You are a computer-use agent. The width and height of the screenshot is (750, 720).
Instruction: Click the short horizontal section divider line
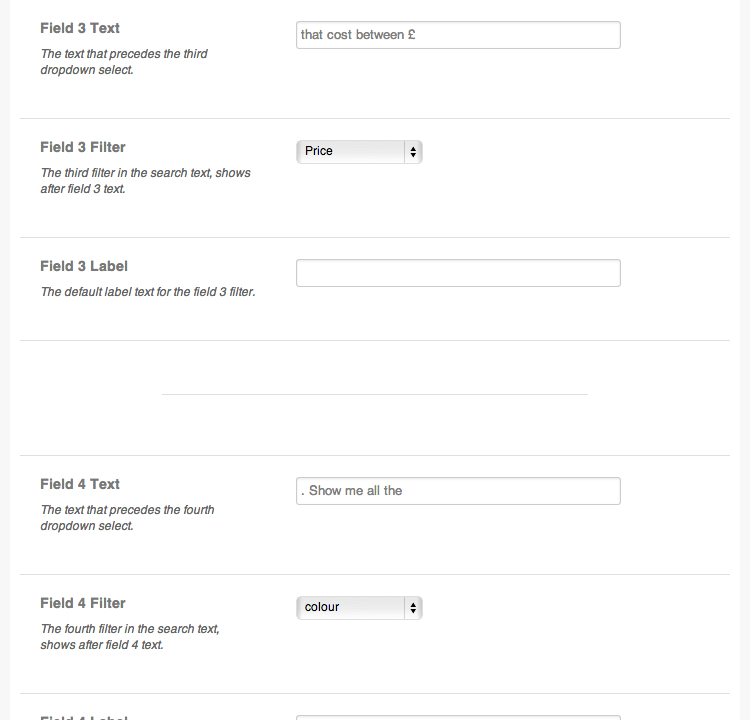[375, 394]
